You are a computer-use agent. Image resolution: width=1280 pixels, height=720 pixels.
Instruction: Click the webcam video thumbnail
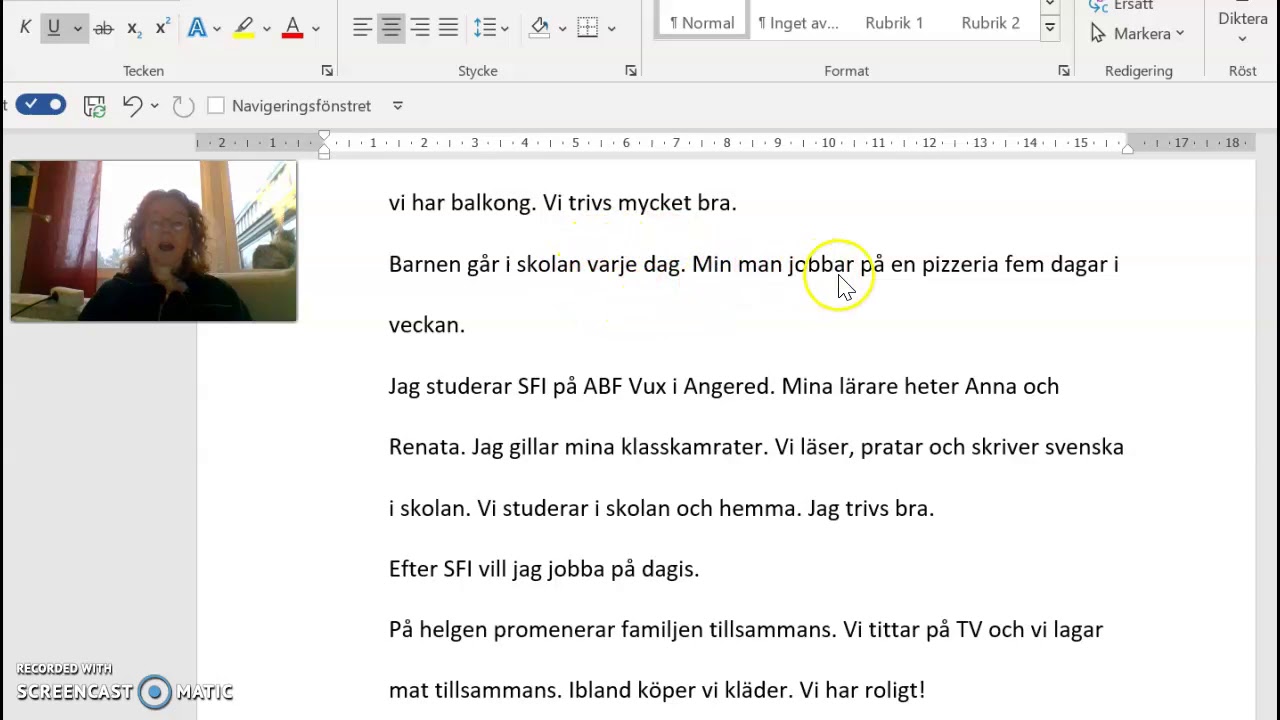click(154, 241)
